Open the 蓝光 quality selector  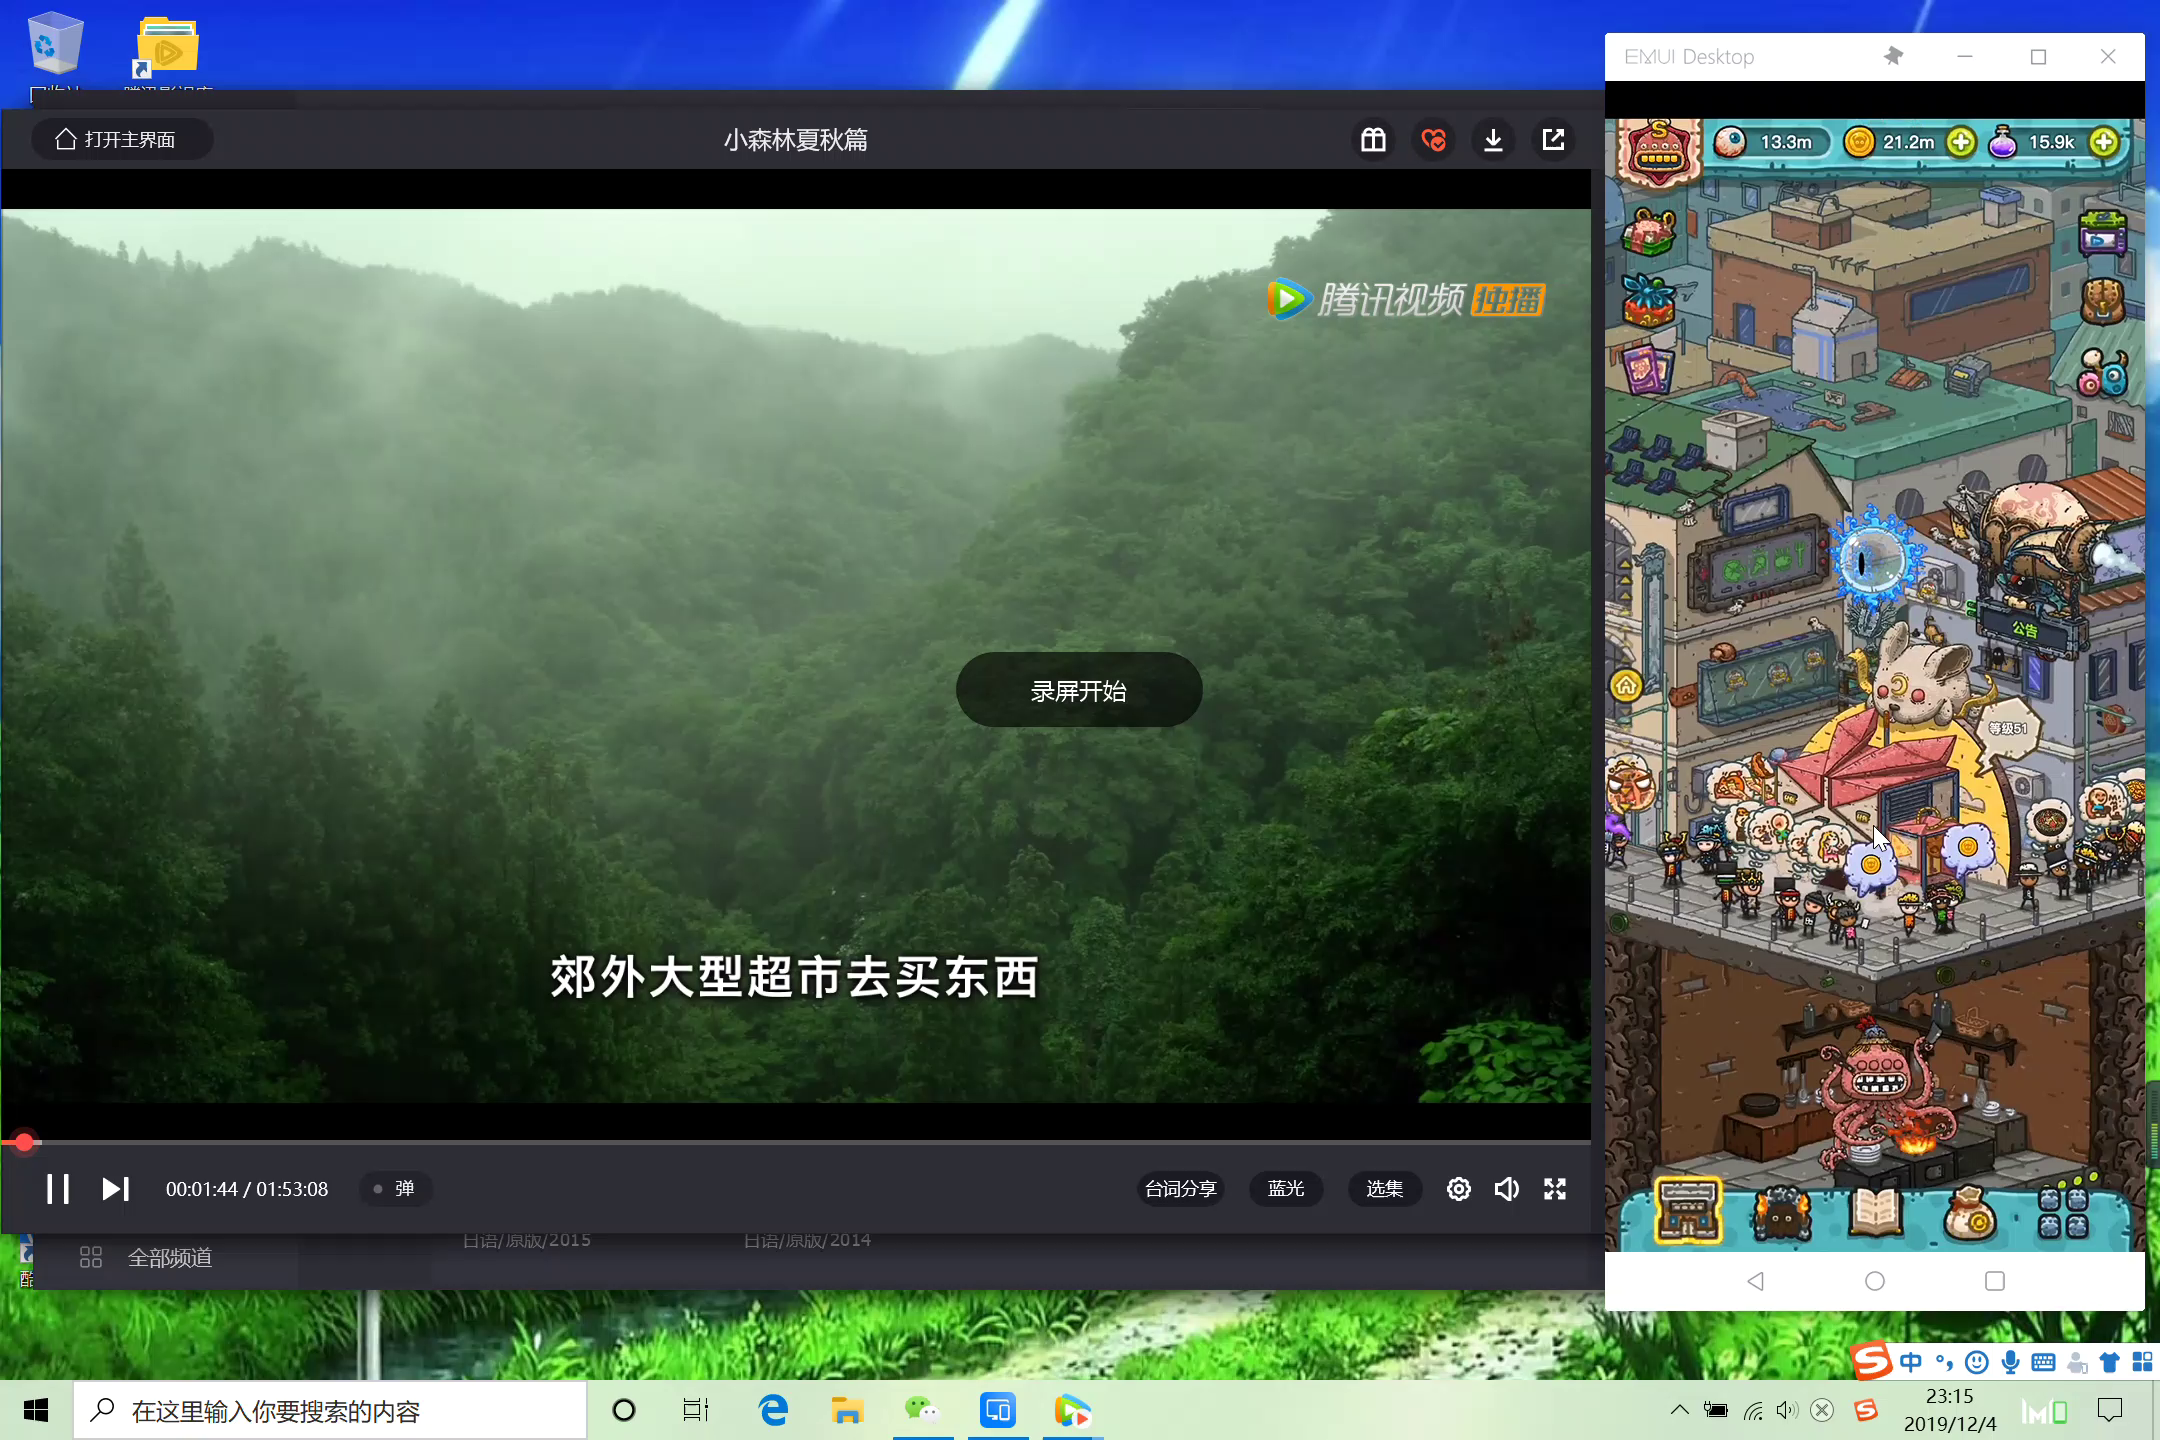[x=1286, y=1189]
